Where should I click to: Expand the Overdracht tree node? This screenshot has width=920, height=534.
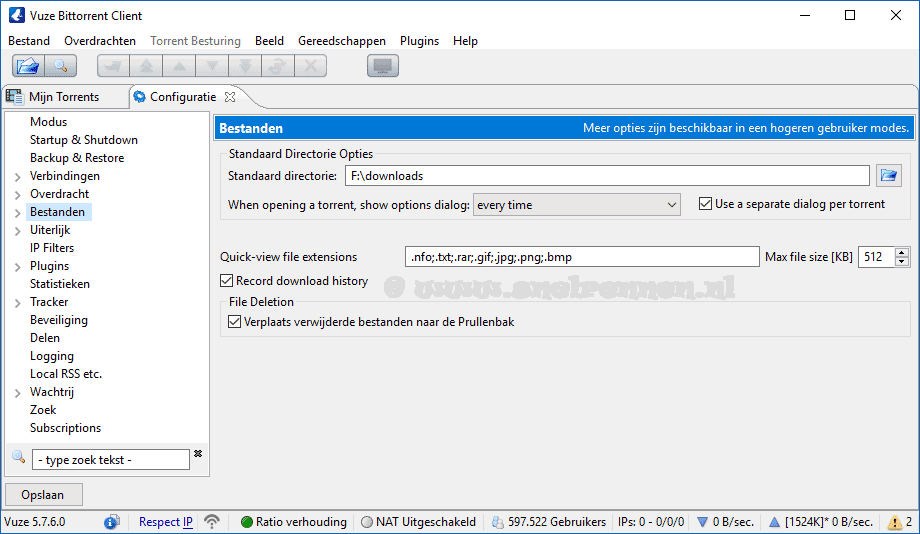click(18, 195)
